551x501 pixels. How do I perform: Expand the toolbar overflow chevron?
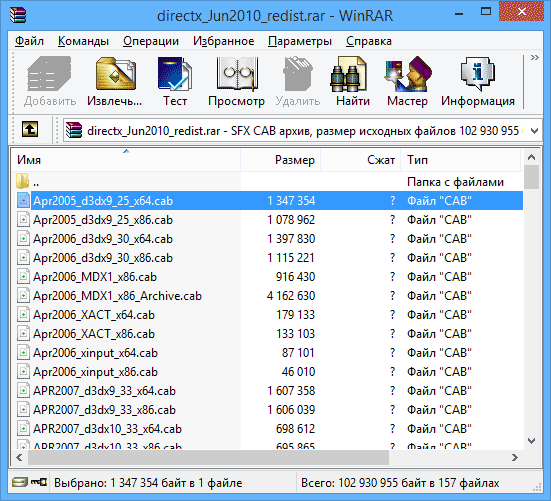pyautogui.click(x=534, y=58)
